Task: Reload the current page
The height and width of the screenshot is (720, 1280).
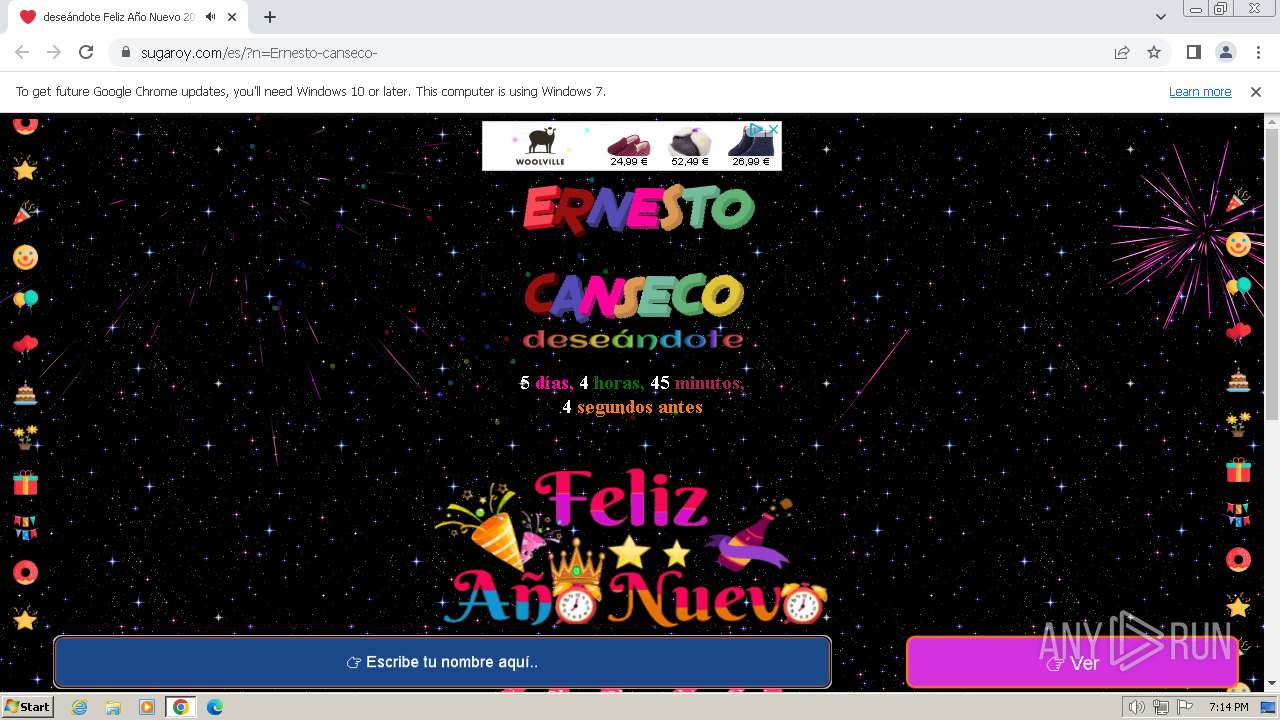Action: click(x=86, y=52)
